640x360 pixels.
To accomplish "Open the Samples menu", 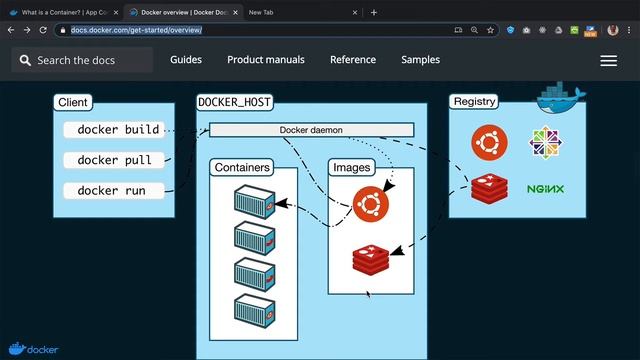I will coord(420,60).
